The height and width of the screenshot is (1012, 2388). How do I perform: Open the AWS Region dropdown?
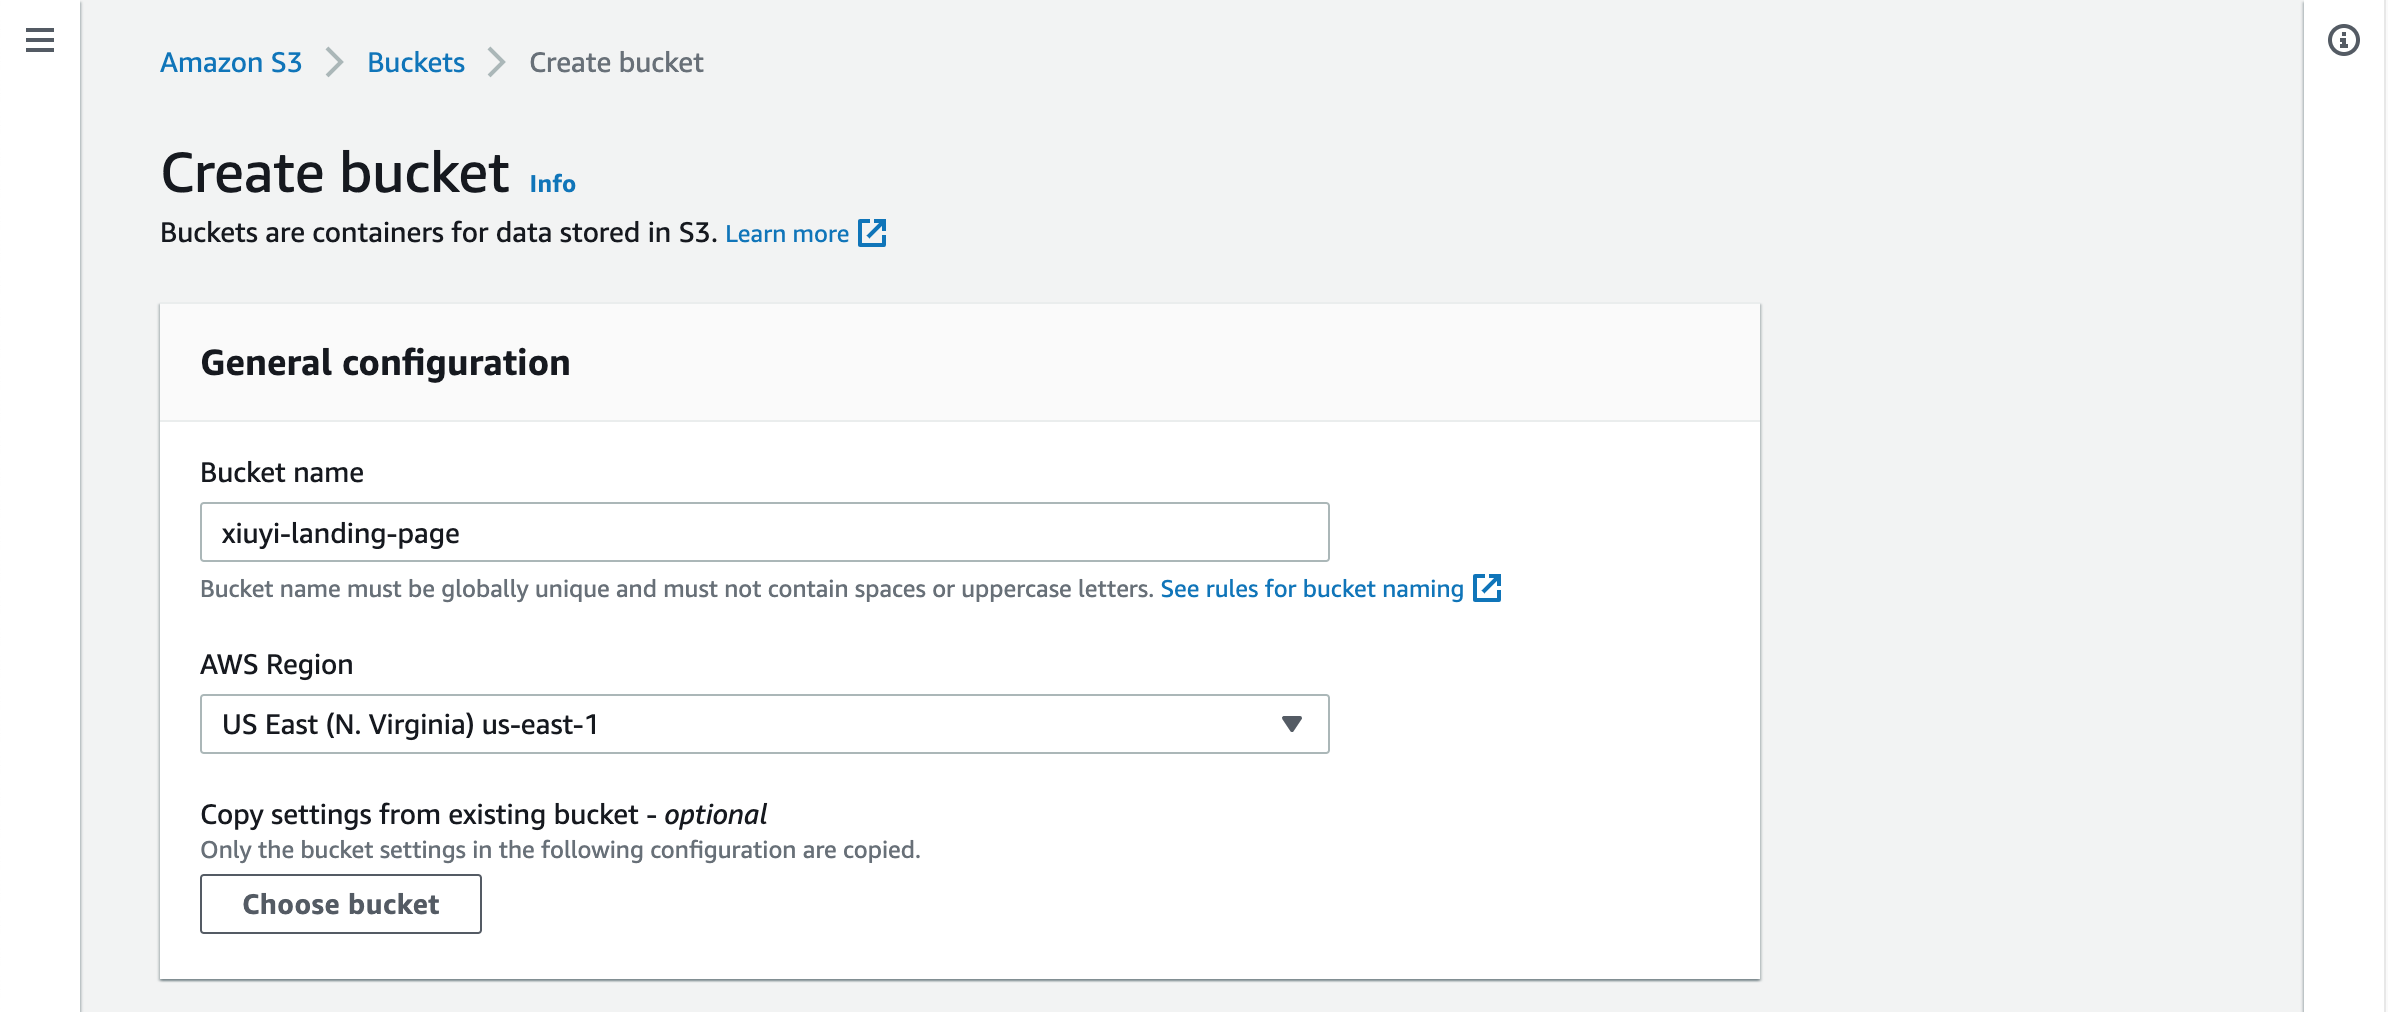click(765, 724)
